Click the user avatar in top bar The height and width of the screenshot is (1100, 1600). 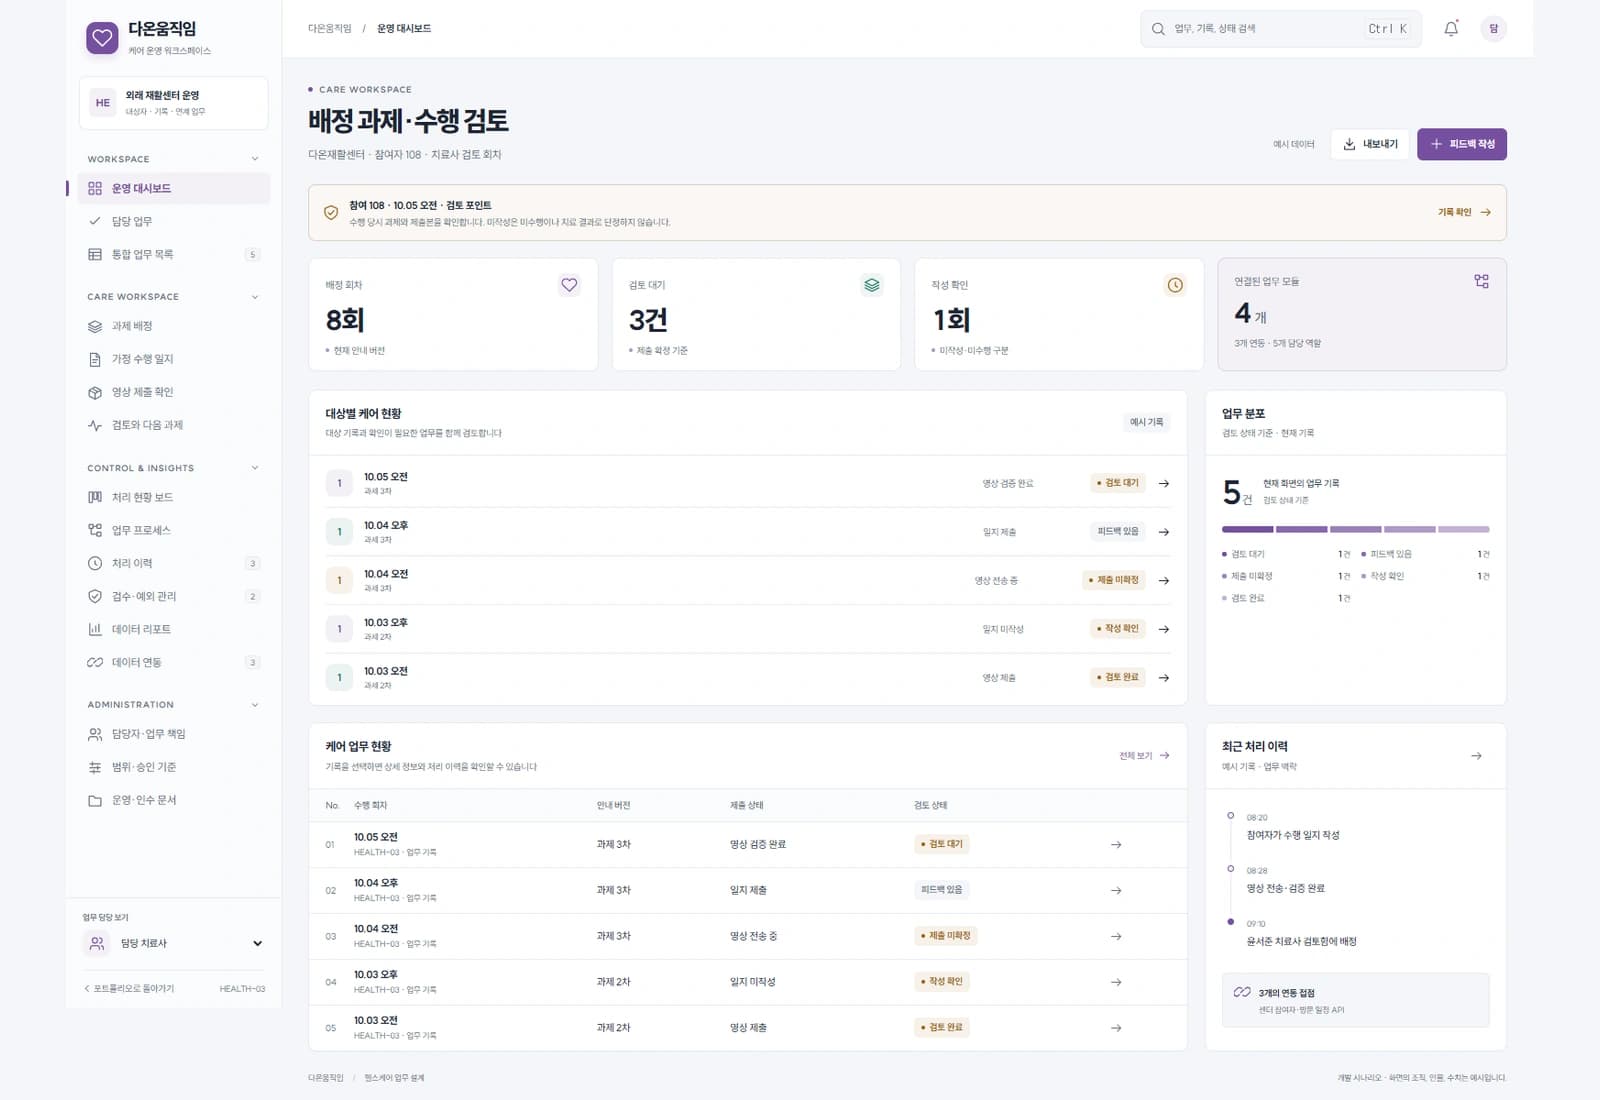(x=1494, y=29)
